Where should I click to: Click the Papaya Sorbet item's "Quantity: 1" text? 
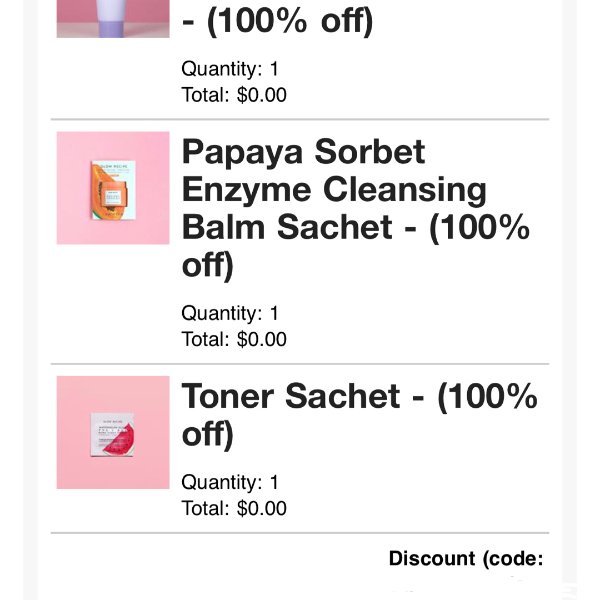click(x=230, y=313)
